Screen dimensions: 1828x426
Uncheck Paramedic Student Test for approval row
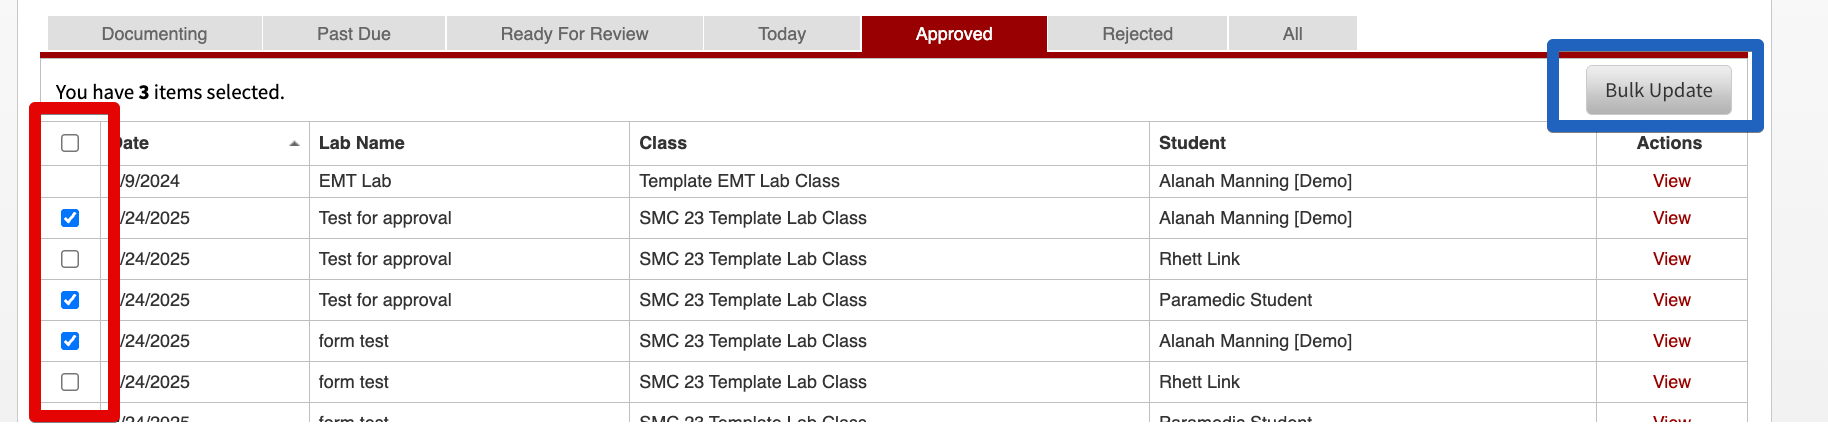[70, 300]
